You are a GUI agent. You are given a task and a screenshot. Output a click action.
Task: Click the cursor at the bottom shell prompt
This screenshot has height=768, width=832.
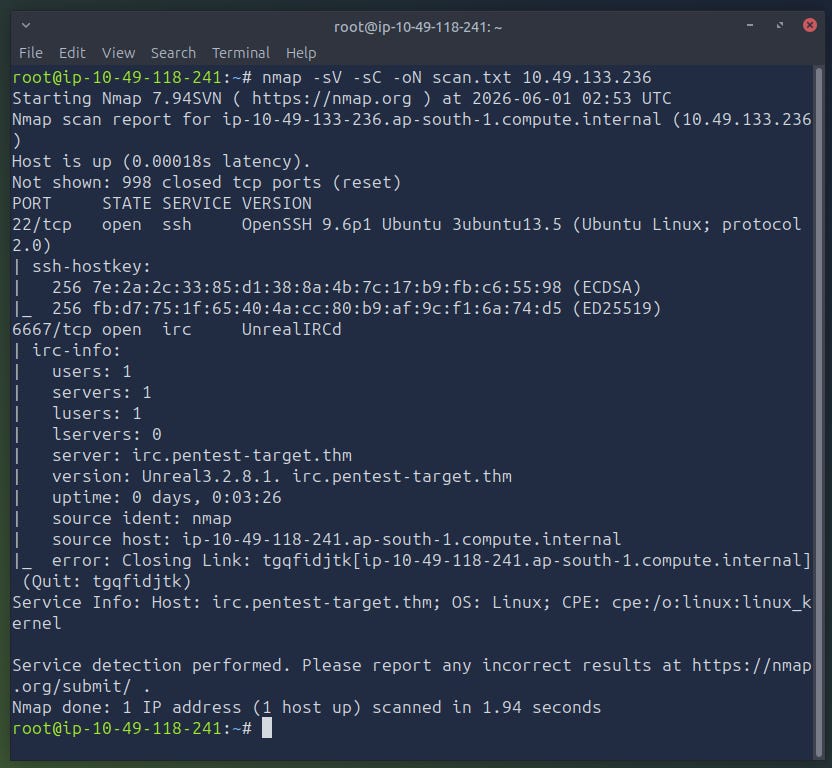pyautogui.click(x=267, y=728)
